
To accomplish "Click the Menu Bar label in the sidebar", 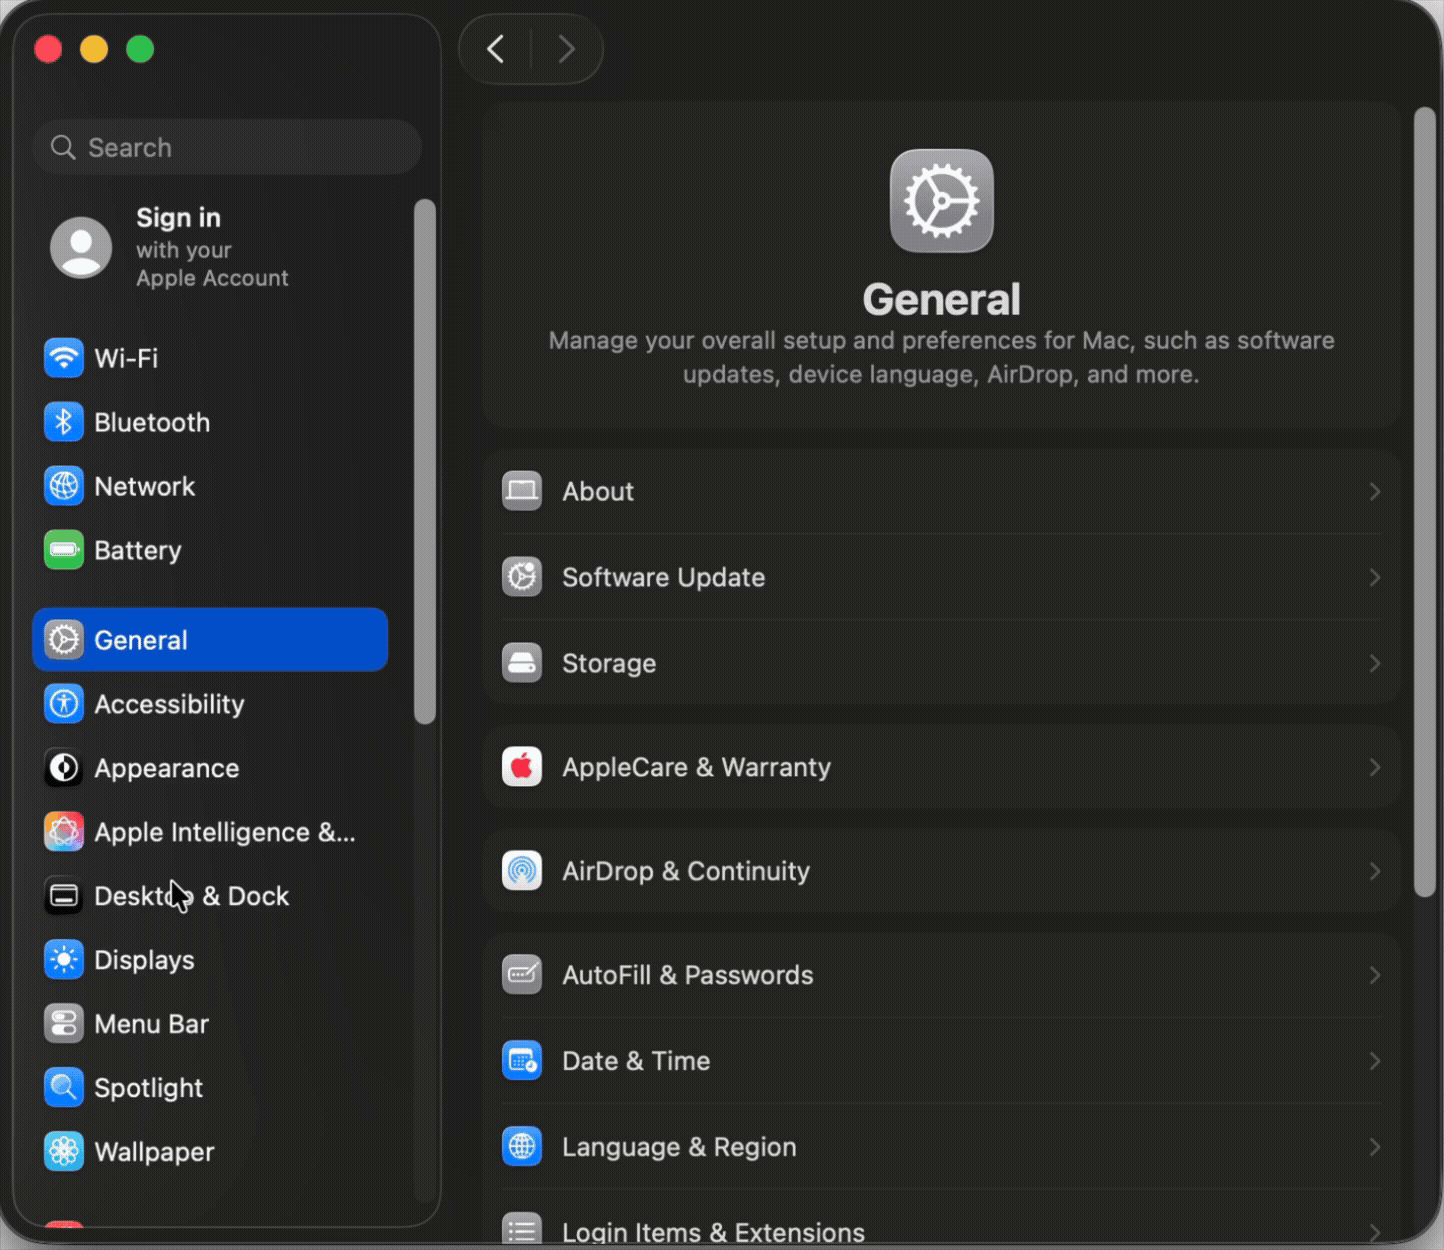I will tap(151, 1024).
